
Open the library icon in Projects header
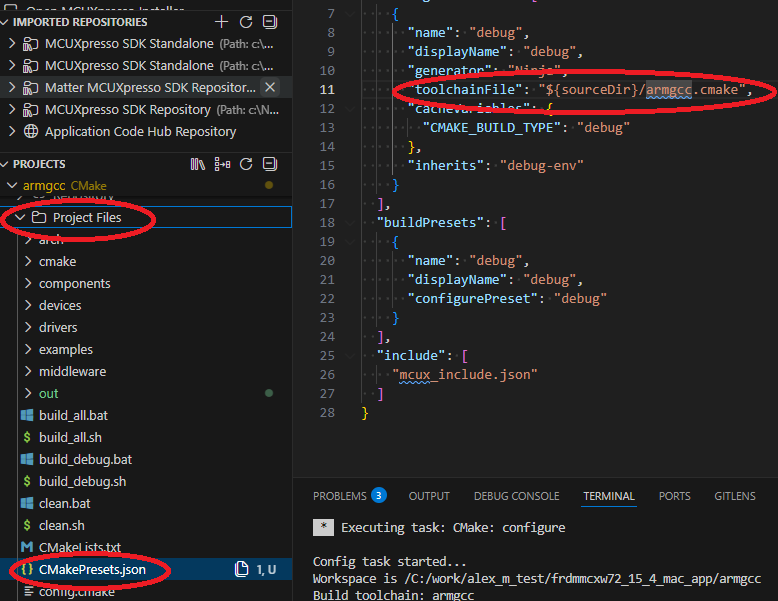pyautogui.click(x=197, y=164)
